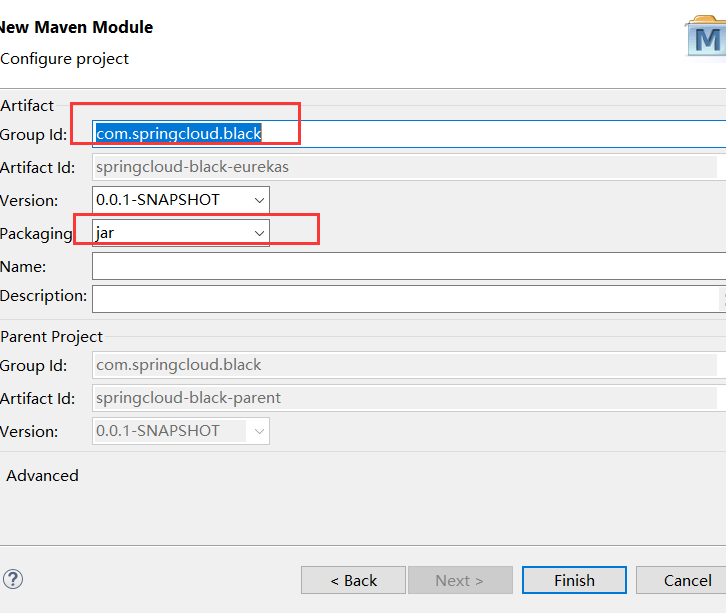This screenshot has width=726, height=613.
Task: Click into the empty Name field
Action: (x=409, y=266)
